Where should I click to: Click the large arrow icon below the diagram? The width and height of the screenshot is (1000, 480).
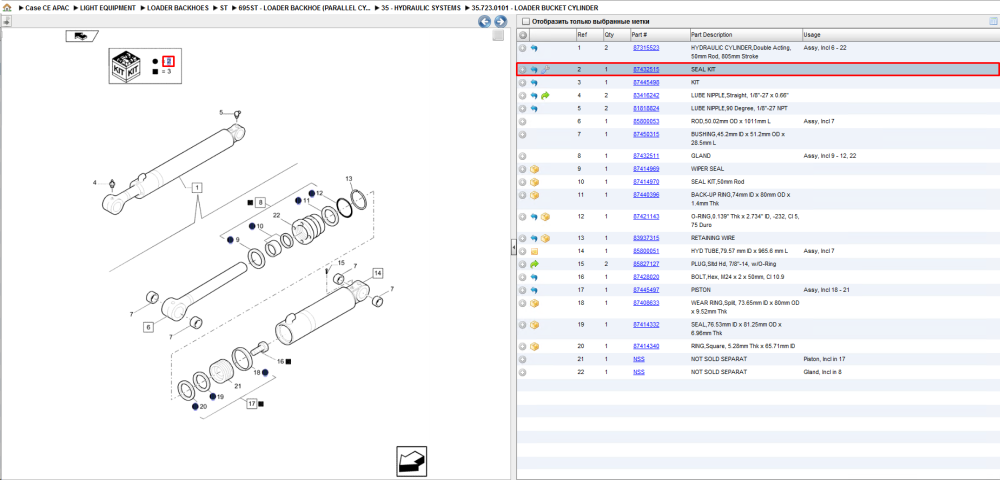coord(410,460)
